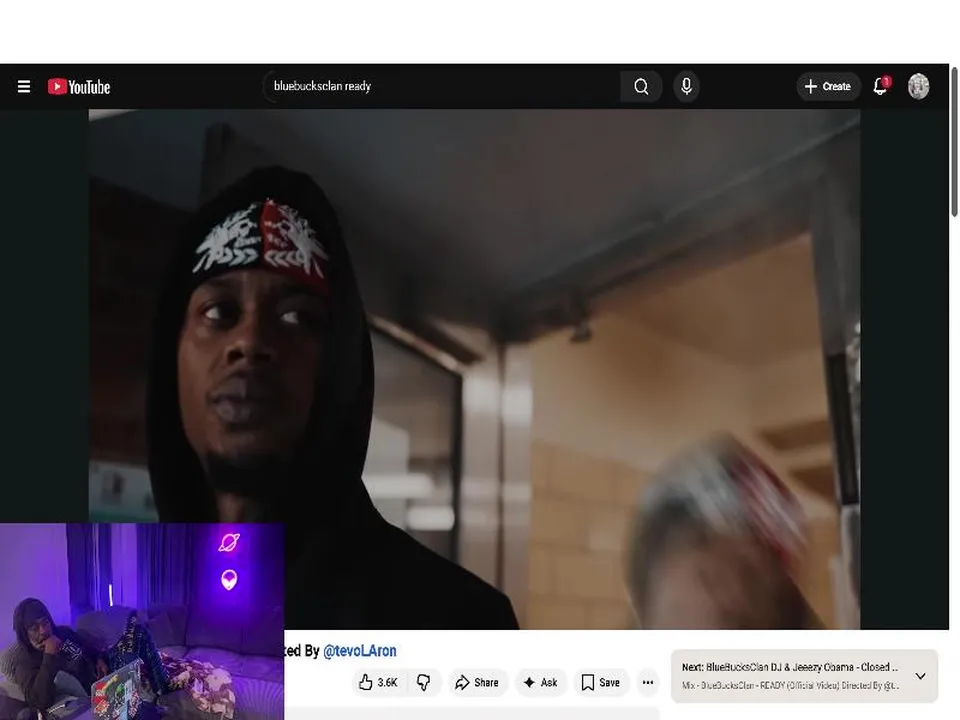Open next track 'BlueBucksClan DJ & Jeeezy Obama'
Viewport: 960px width, 720px height.
click(x=789, y=667)
